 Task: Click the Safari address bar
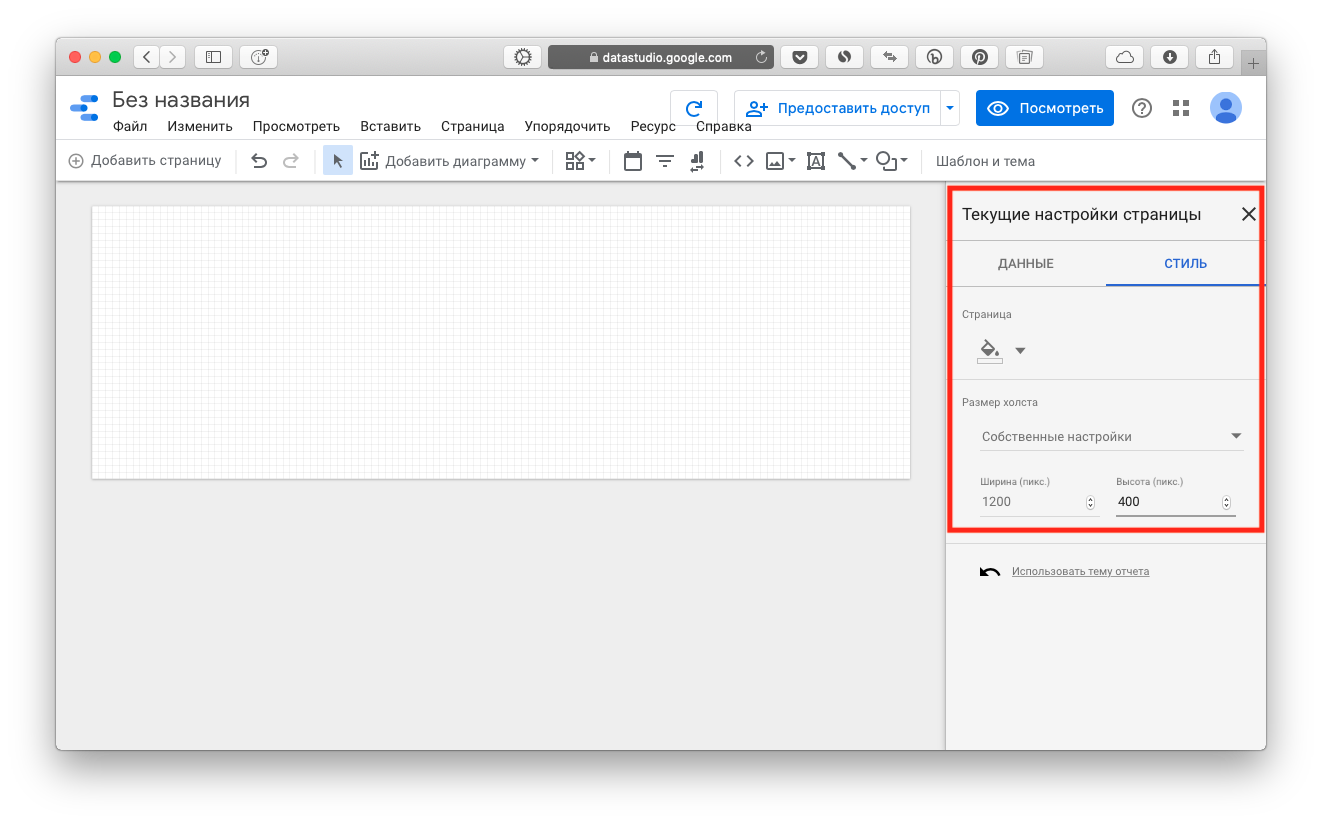pos(660,57)
